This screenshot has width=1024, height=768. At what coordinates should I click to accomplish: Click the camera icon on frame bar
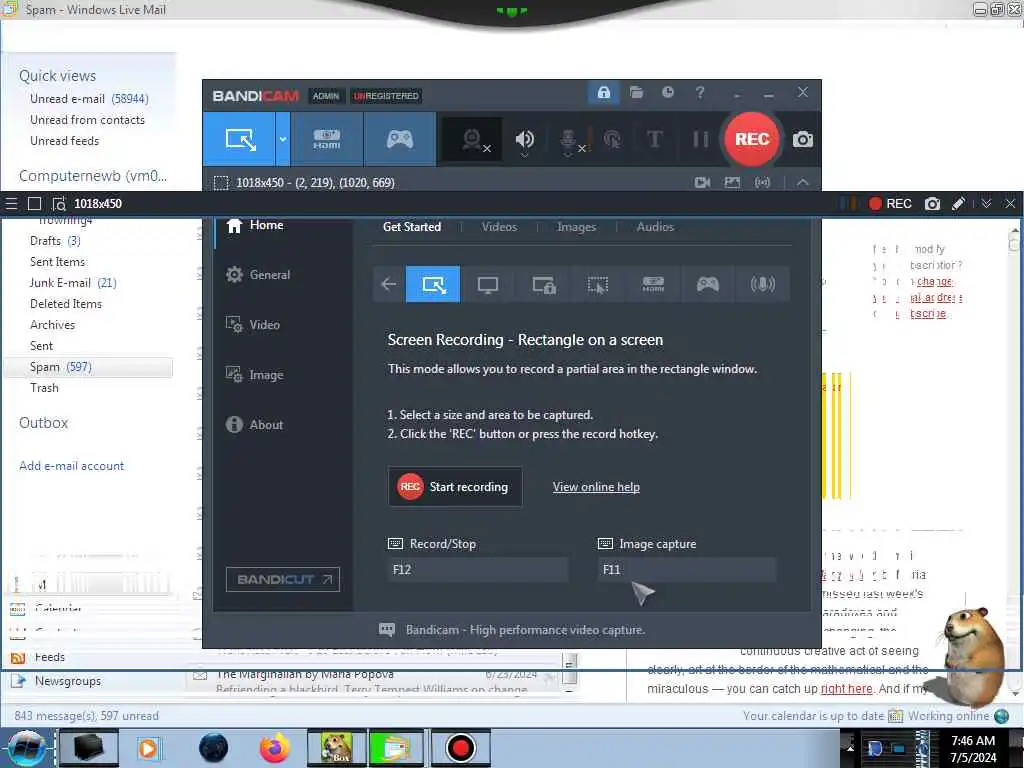pyautogui.click(x=933, y=204)
